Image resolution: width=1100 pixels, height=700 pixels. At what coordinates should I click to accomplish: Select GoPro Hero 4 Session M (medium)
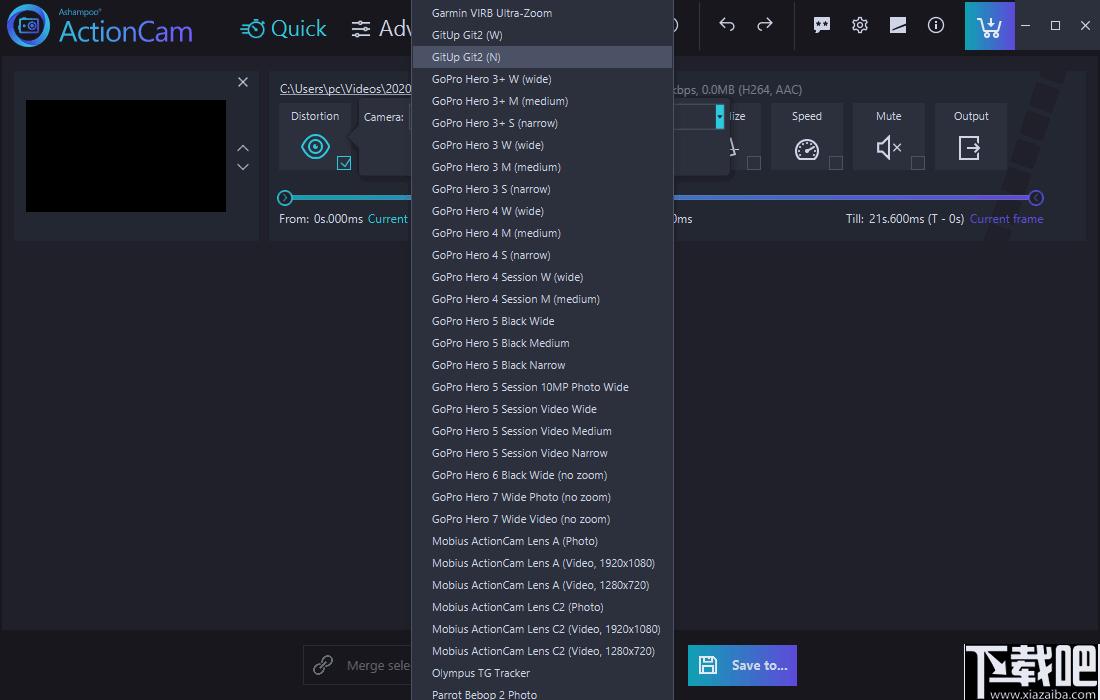[542, 299]
